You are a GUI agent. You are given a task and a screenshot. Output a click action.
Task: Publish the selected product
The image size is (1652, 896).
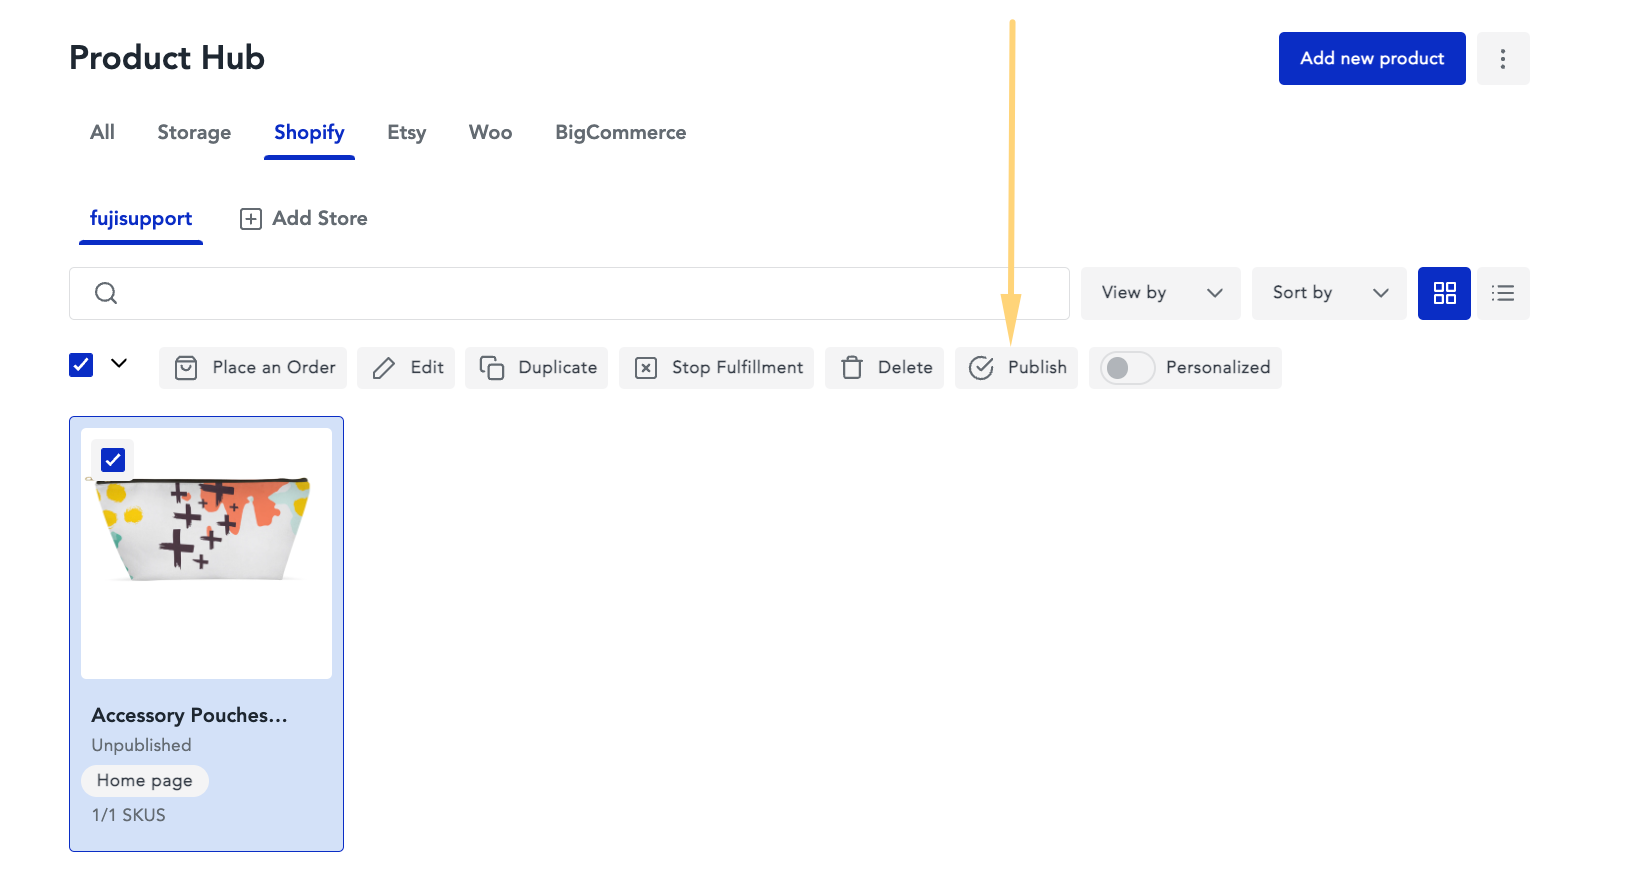click(x=1016, y=368)
